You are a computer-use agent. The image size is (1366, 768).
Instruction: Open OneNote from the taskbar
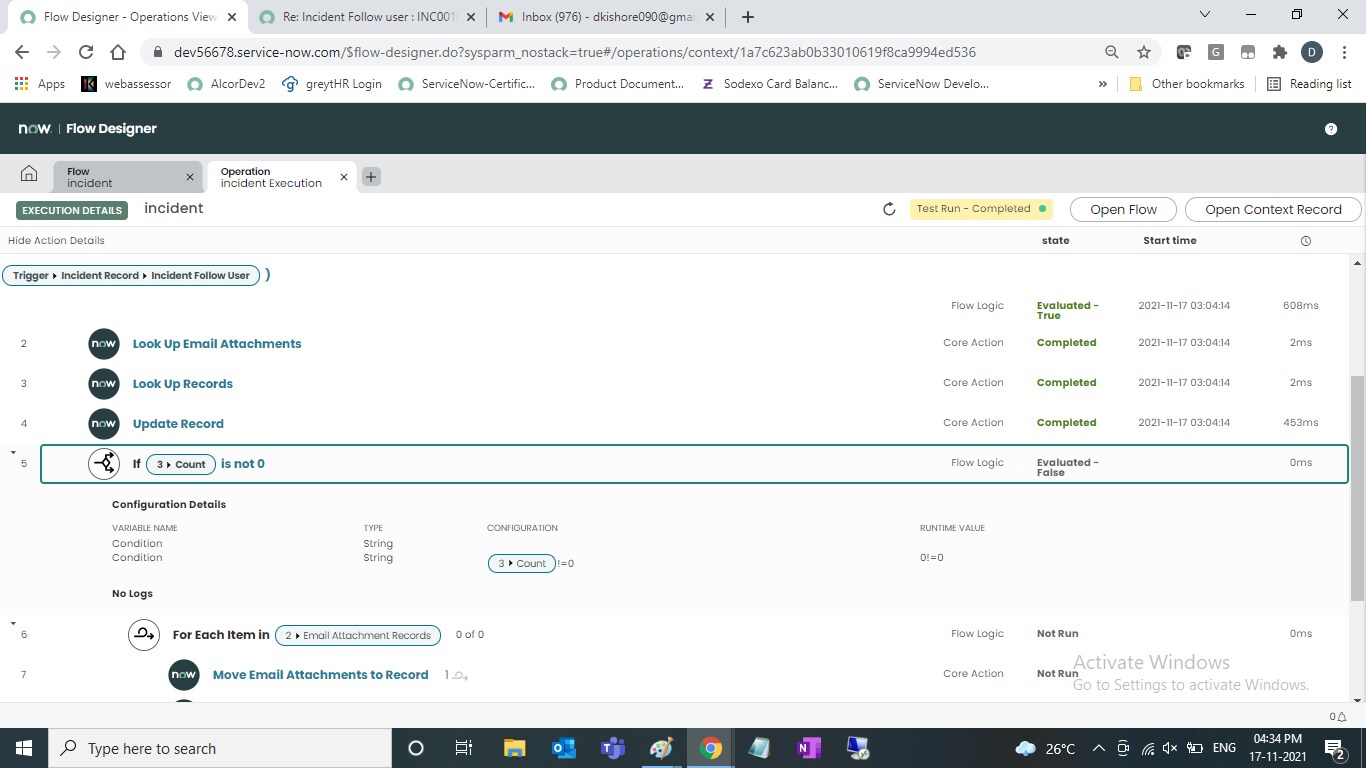808,748
